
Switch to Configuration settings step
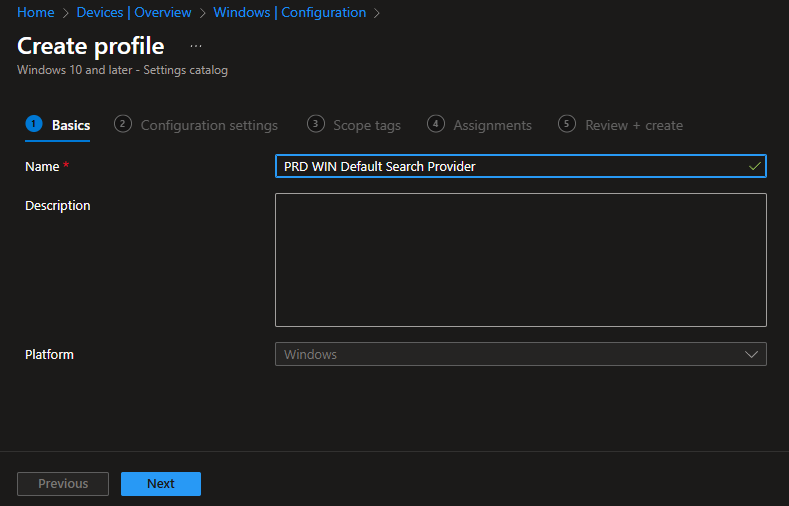(x=196, y=125)
